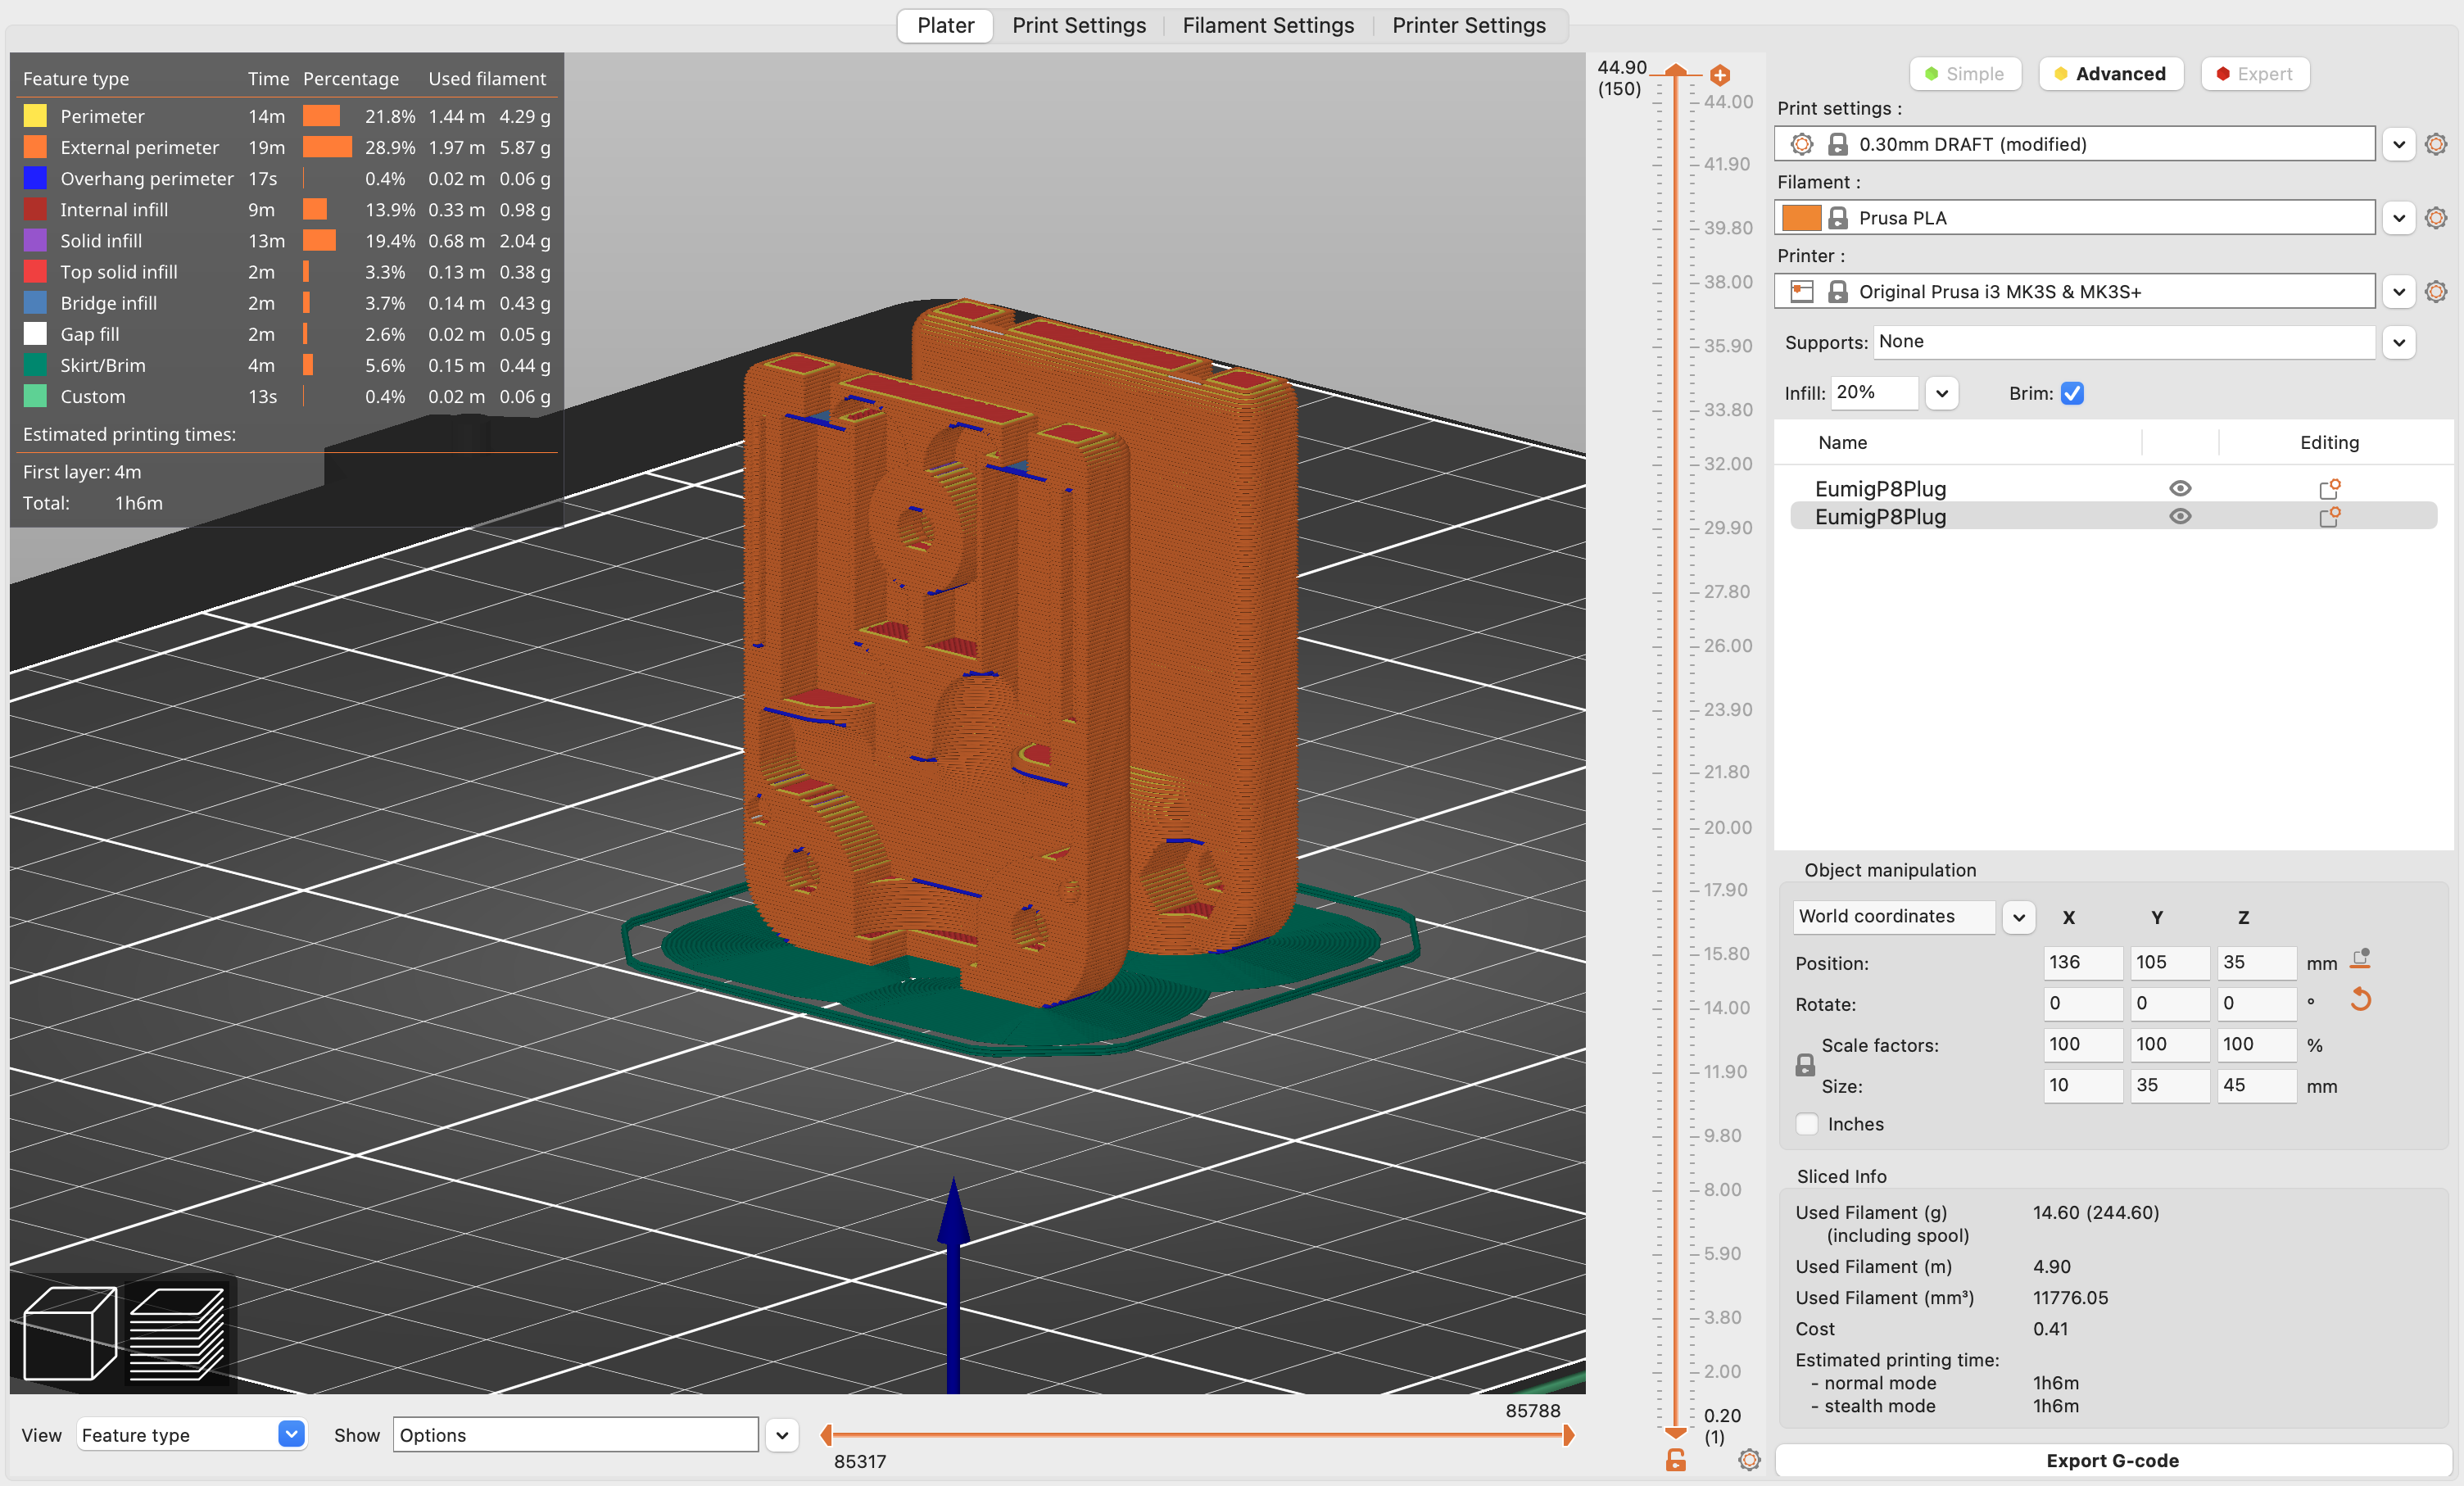This screenshot has height=1486, width=2464.
Task: Hide the first EumigP8Plug with the eye toggle
Action: 2180,488
